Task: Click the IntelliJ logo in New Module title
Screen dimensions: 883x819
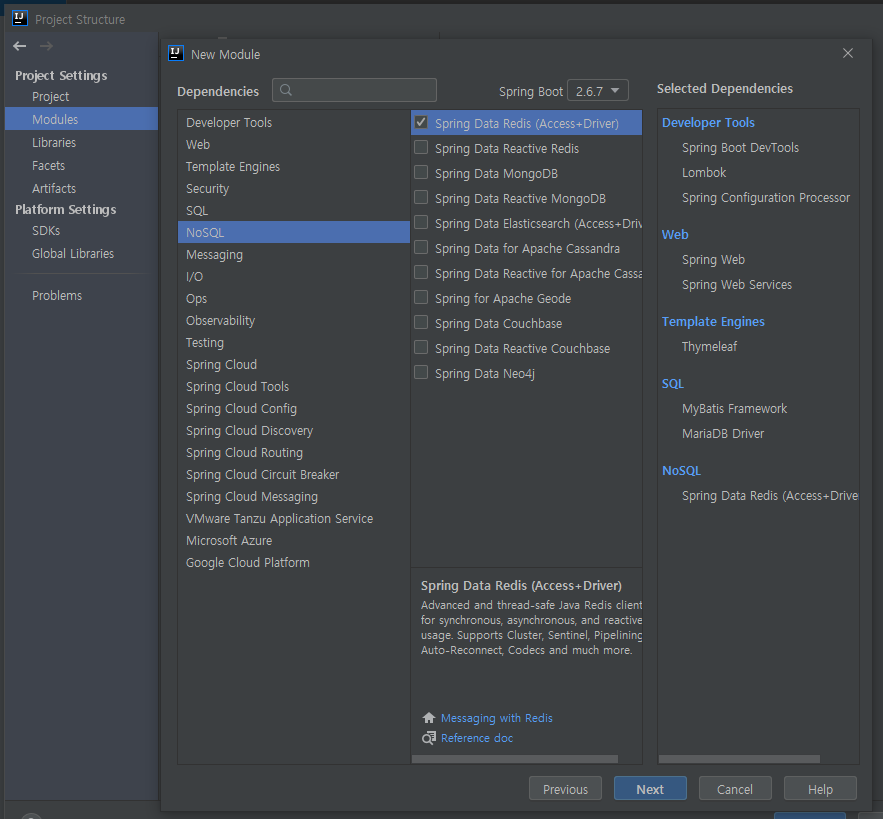Action: (176, 54)
